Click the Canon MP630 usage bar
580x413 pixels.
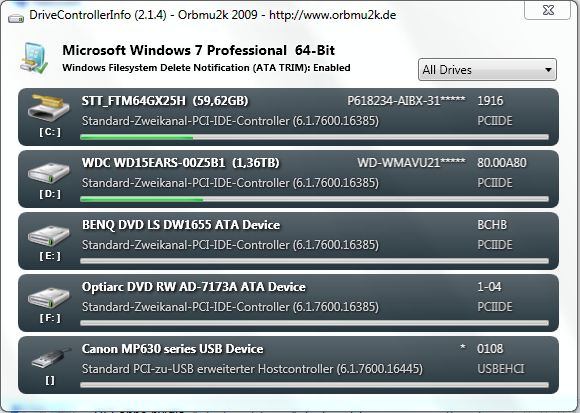click(x=314, y=385)
